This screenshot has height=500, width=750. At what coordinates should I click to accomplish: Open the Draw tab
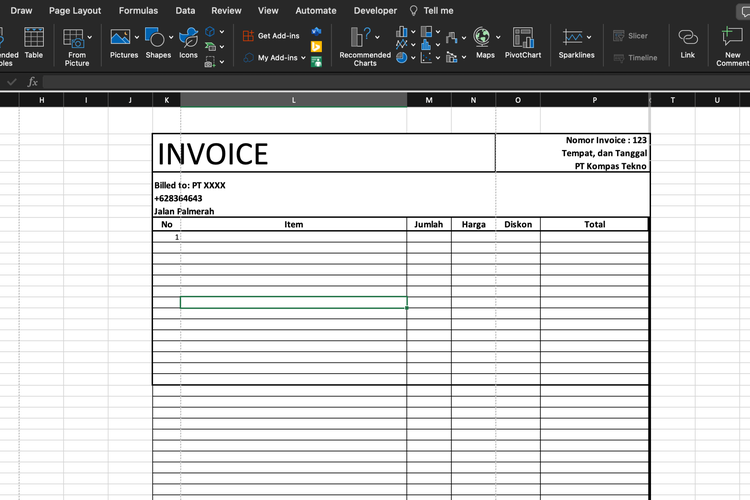click(21, 11)
